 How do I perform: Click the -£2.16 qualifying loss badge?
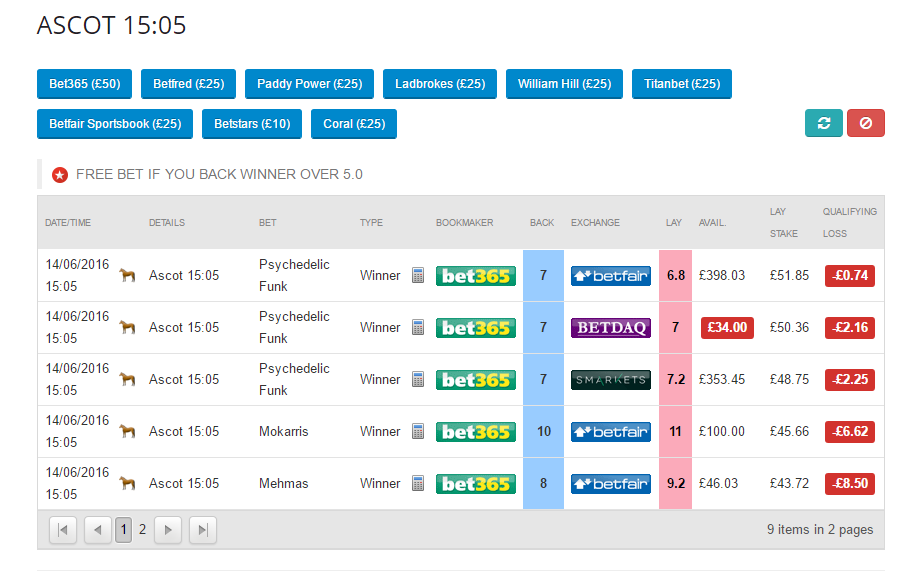pos(850,327)
